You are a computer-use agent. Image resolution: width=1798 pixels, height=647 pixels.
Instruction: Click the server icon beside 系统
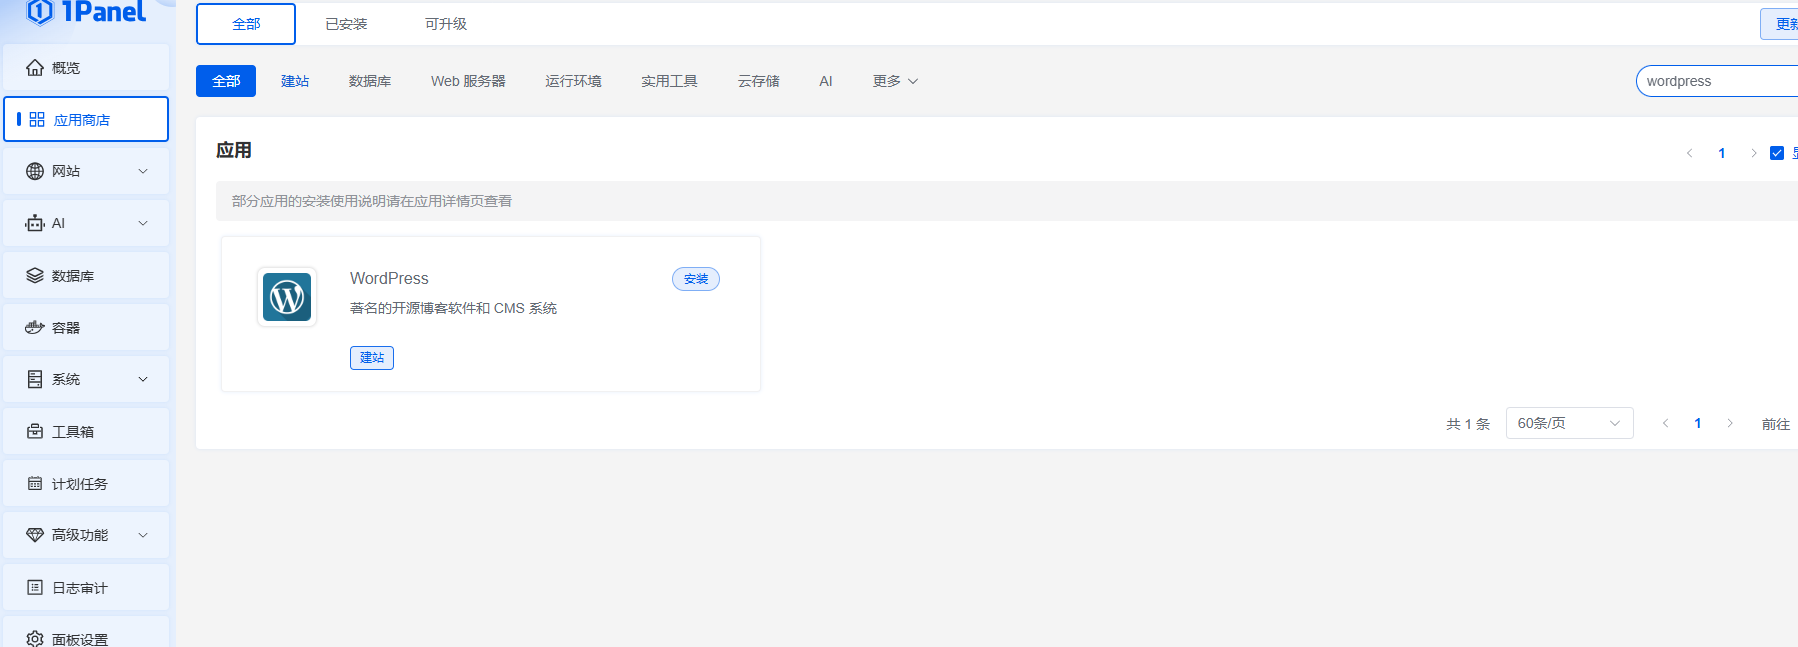coord(35,379)
